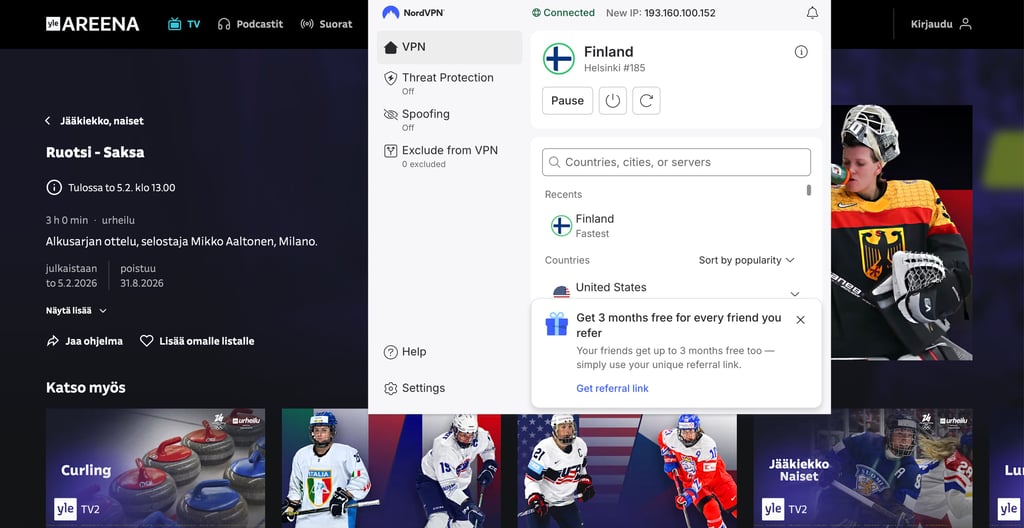Click the Ruotsi - Saksa title
Image resolution: width=1024 pixels, height=528 pixels.
point(95,152)
